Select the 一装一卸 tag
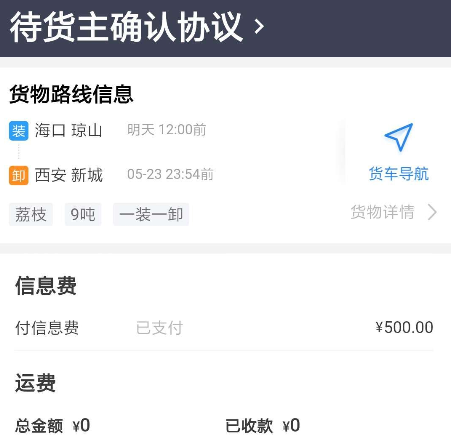This screenshot has width=451, height=444. coord(151,214)
